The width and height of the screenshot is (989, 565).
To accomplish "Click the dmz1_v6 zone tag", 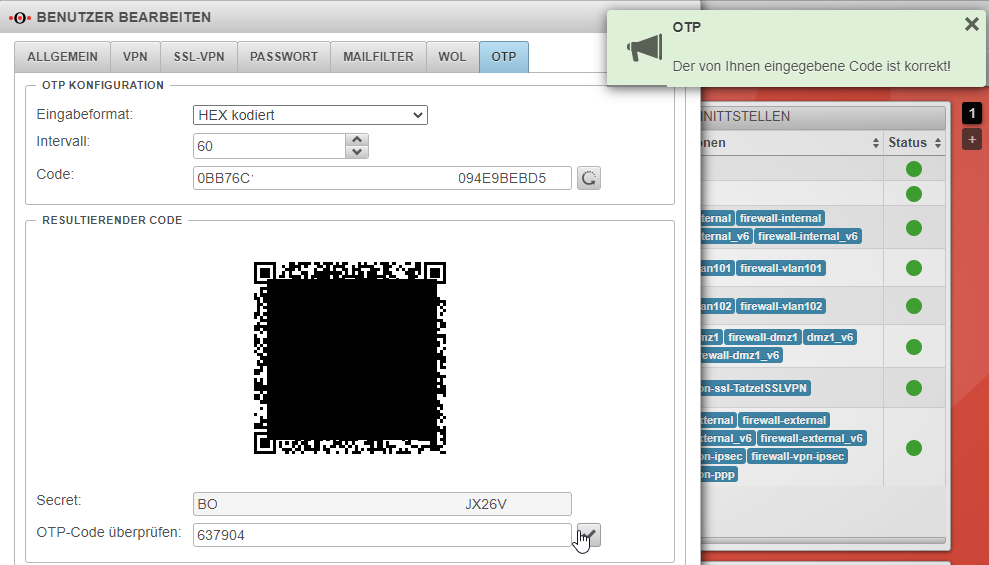I will point(829,337).
